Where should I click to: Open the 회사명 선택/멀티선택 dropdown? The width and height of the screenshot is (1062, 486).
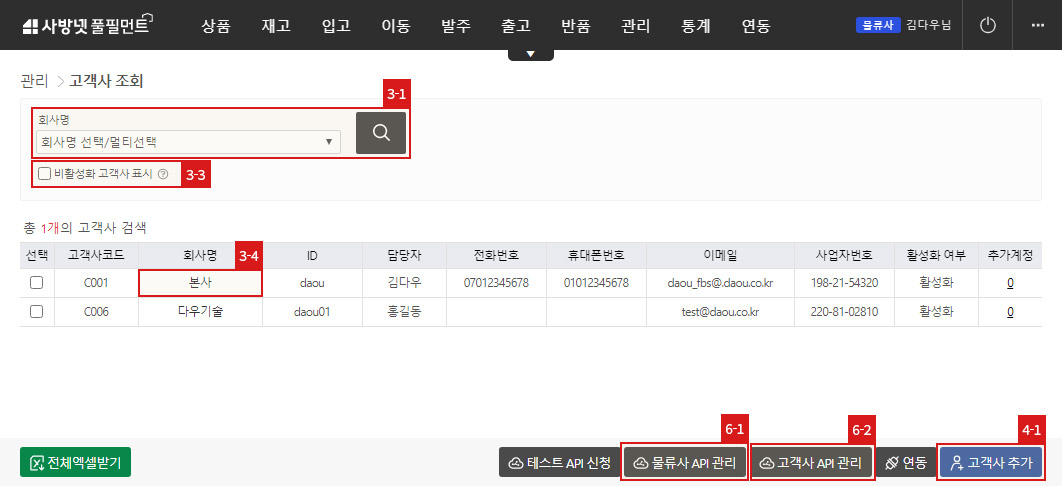tap(188, 142)
